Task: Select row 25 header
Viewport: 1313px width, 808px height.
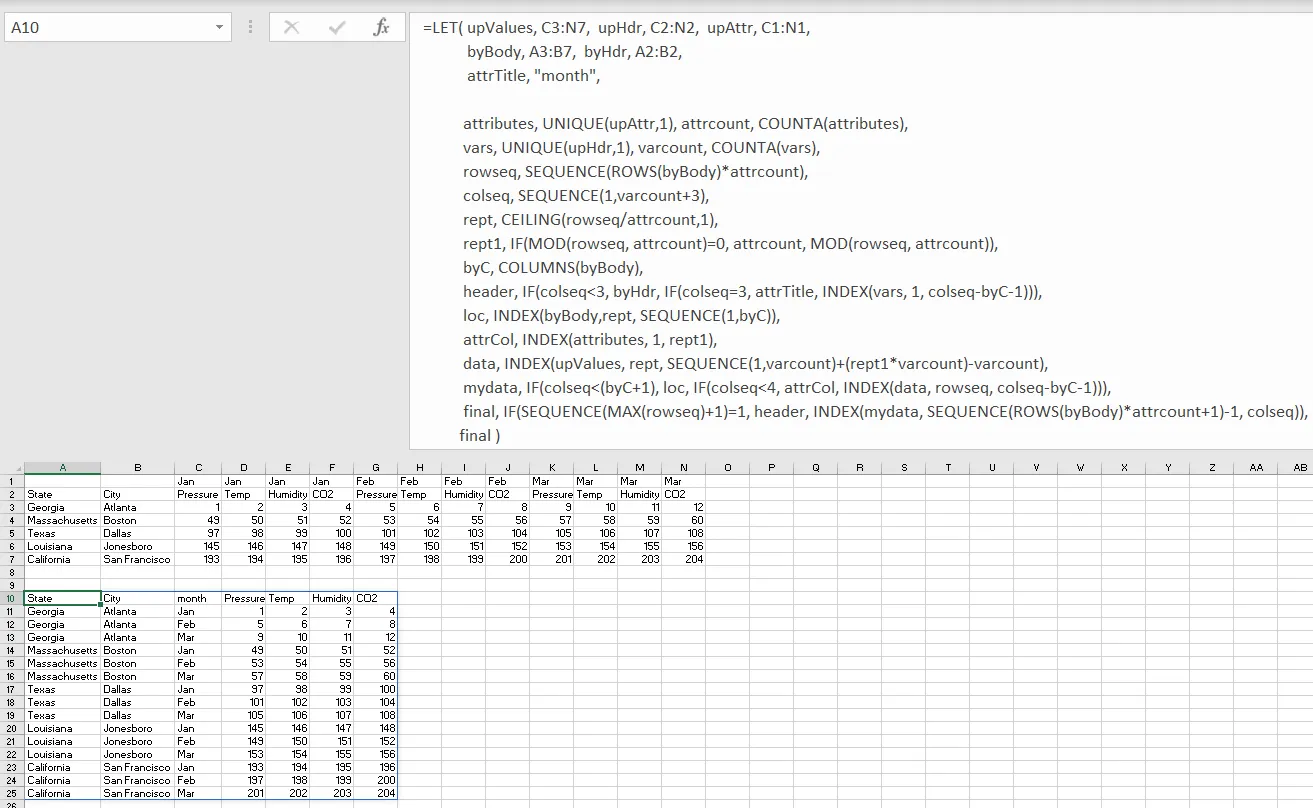Action: point(12,793)
